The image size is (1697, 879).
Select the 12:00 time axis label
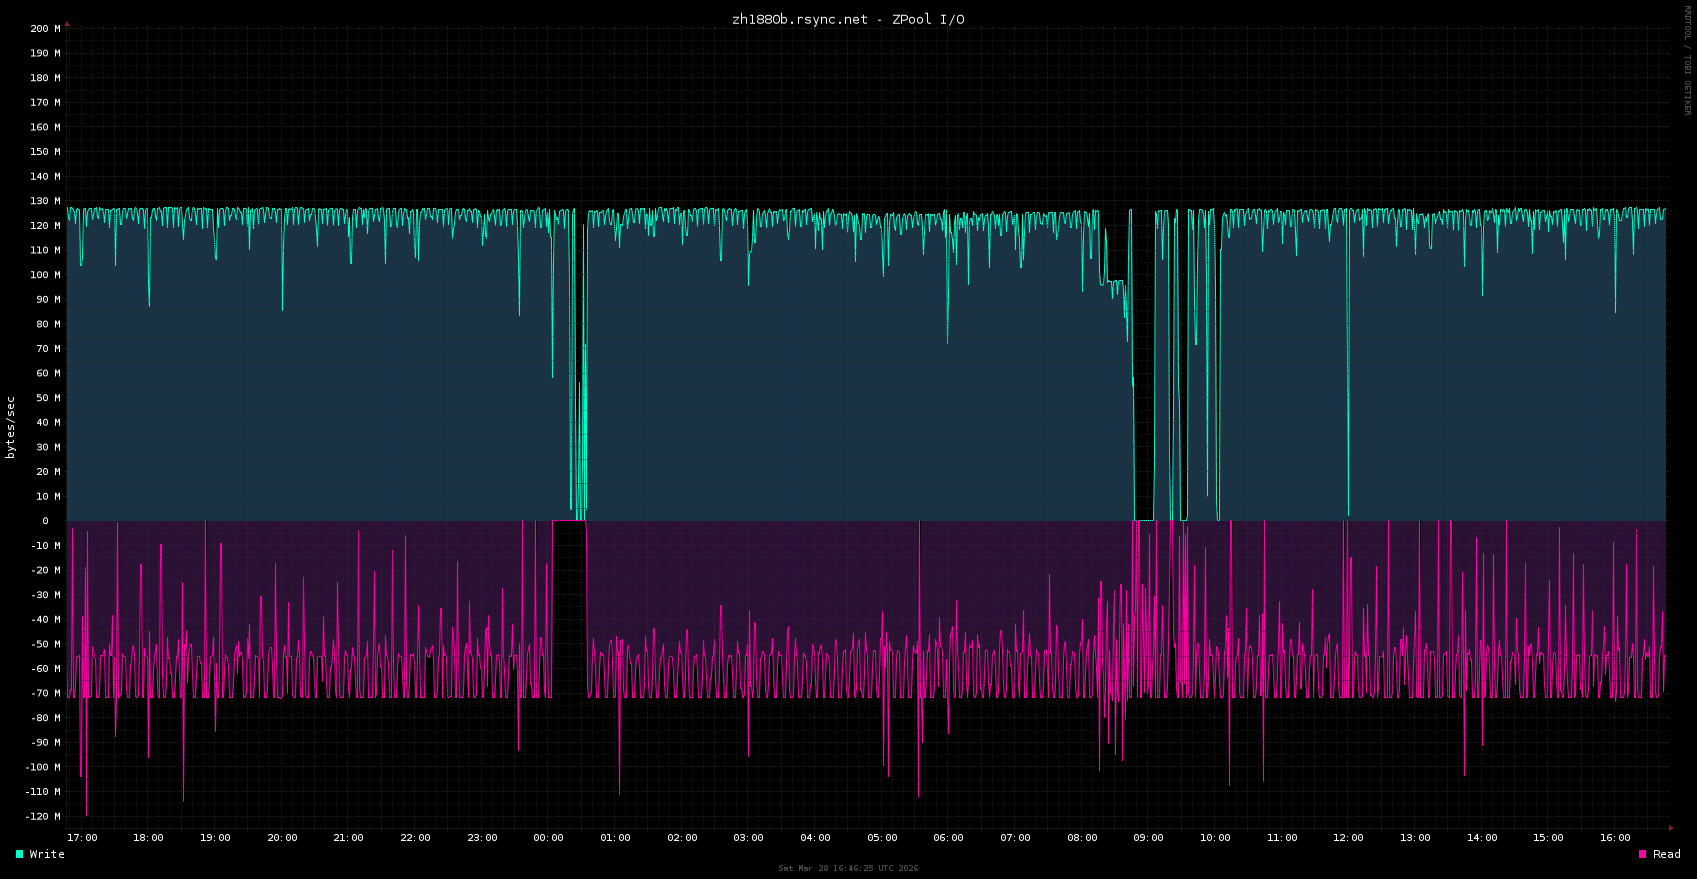pos(1348,838)
